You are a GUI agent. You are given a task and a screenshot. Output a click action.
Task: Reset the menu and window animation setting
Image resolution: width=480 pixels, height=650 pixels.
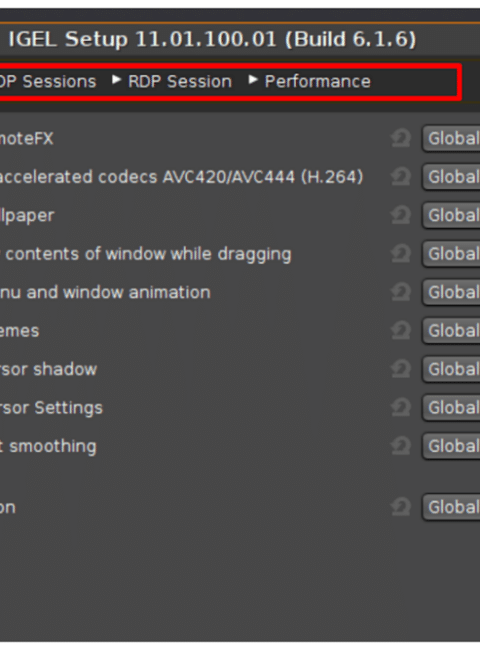[x=401, y=292]
